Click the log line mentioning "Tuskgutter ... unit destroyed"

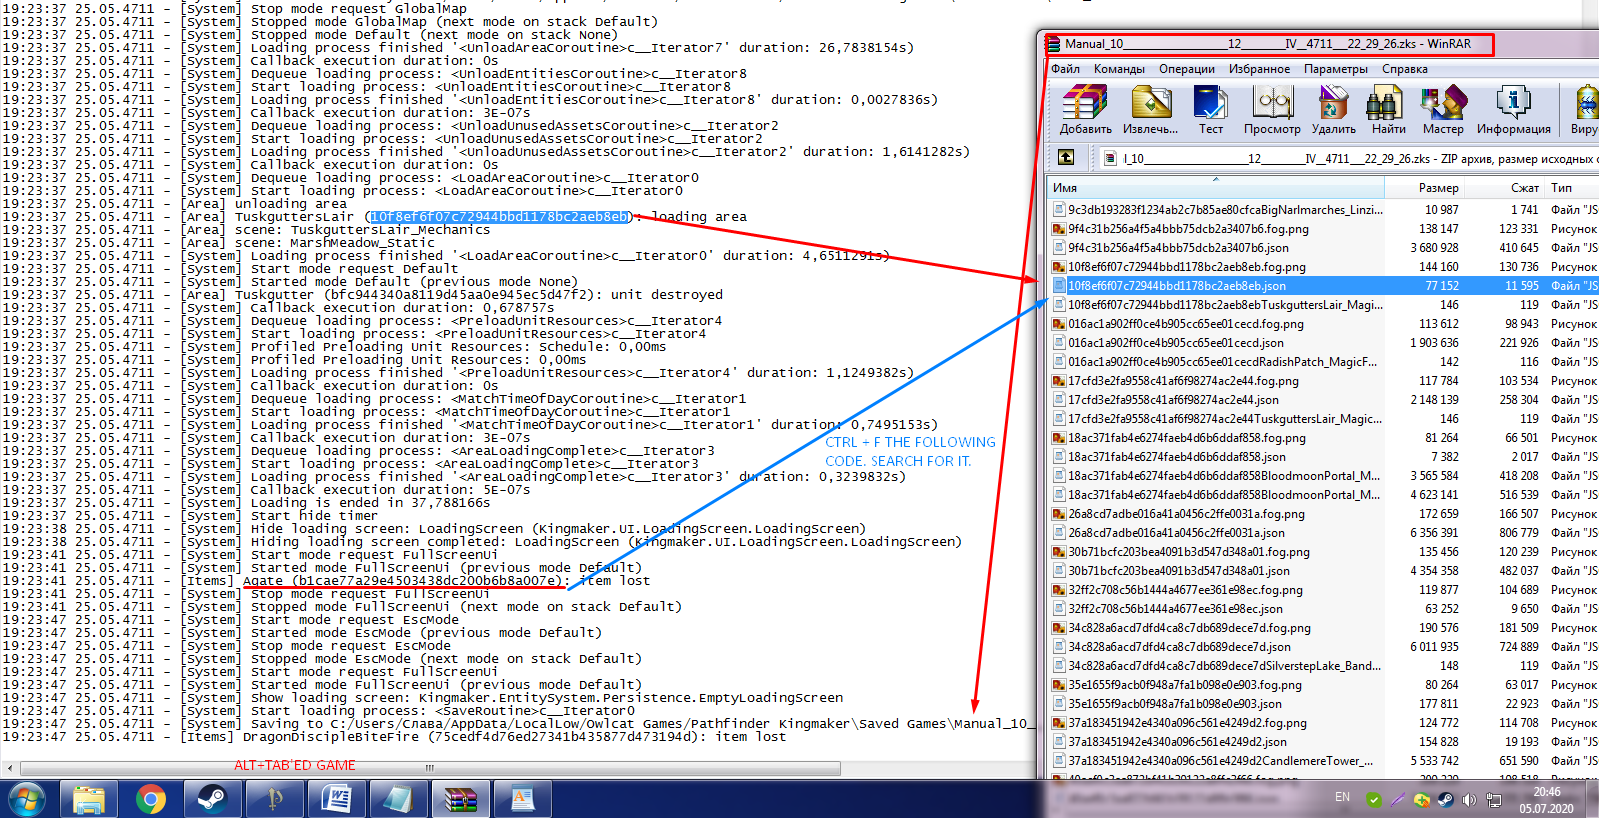[362, 295]
